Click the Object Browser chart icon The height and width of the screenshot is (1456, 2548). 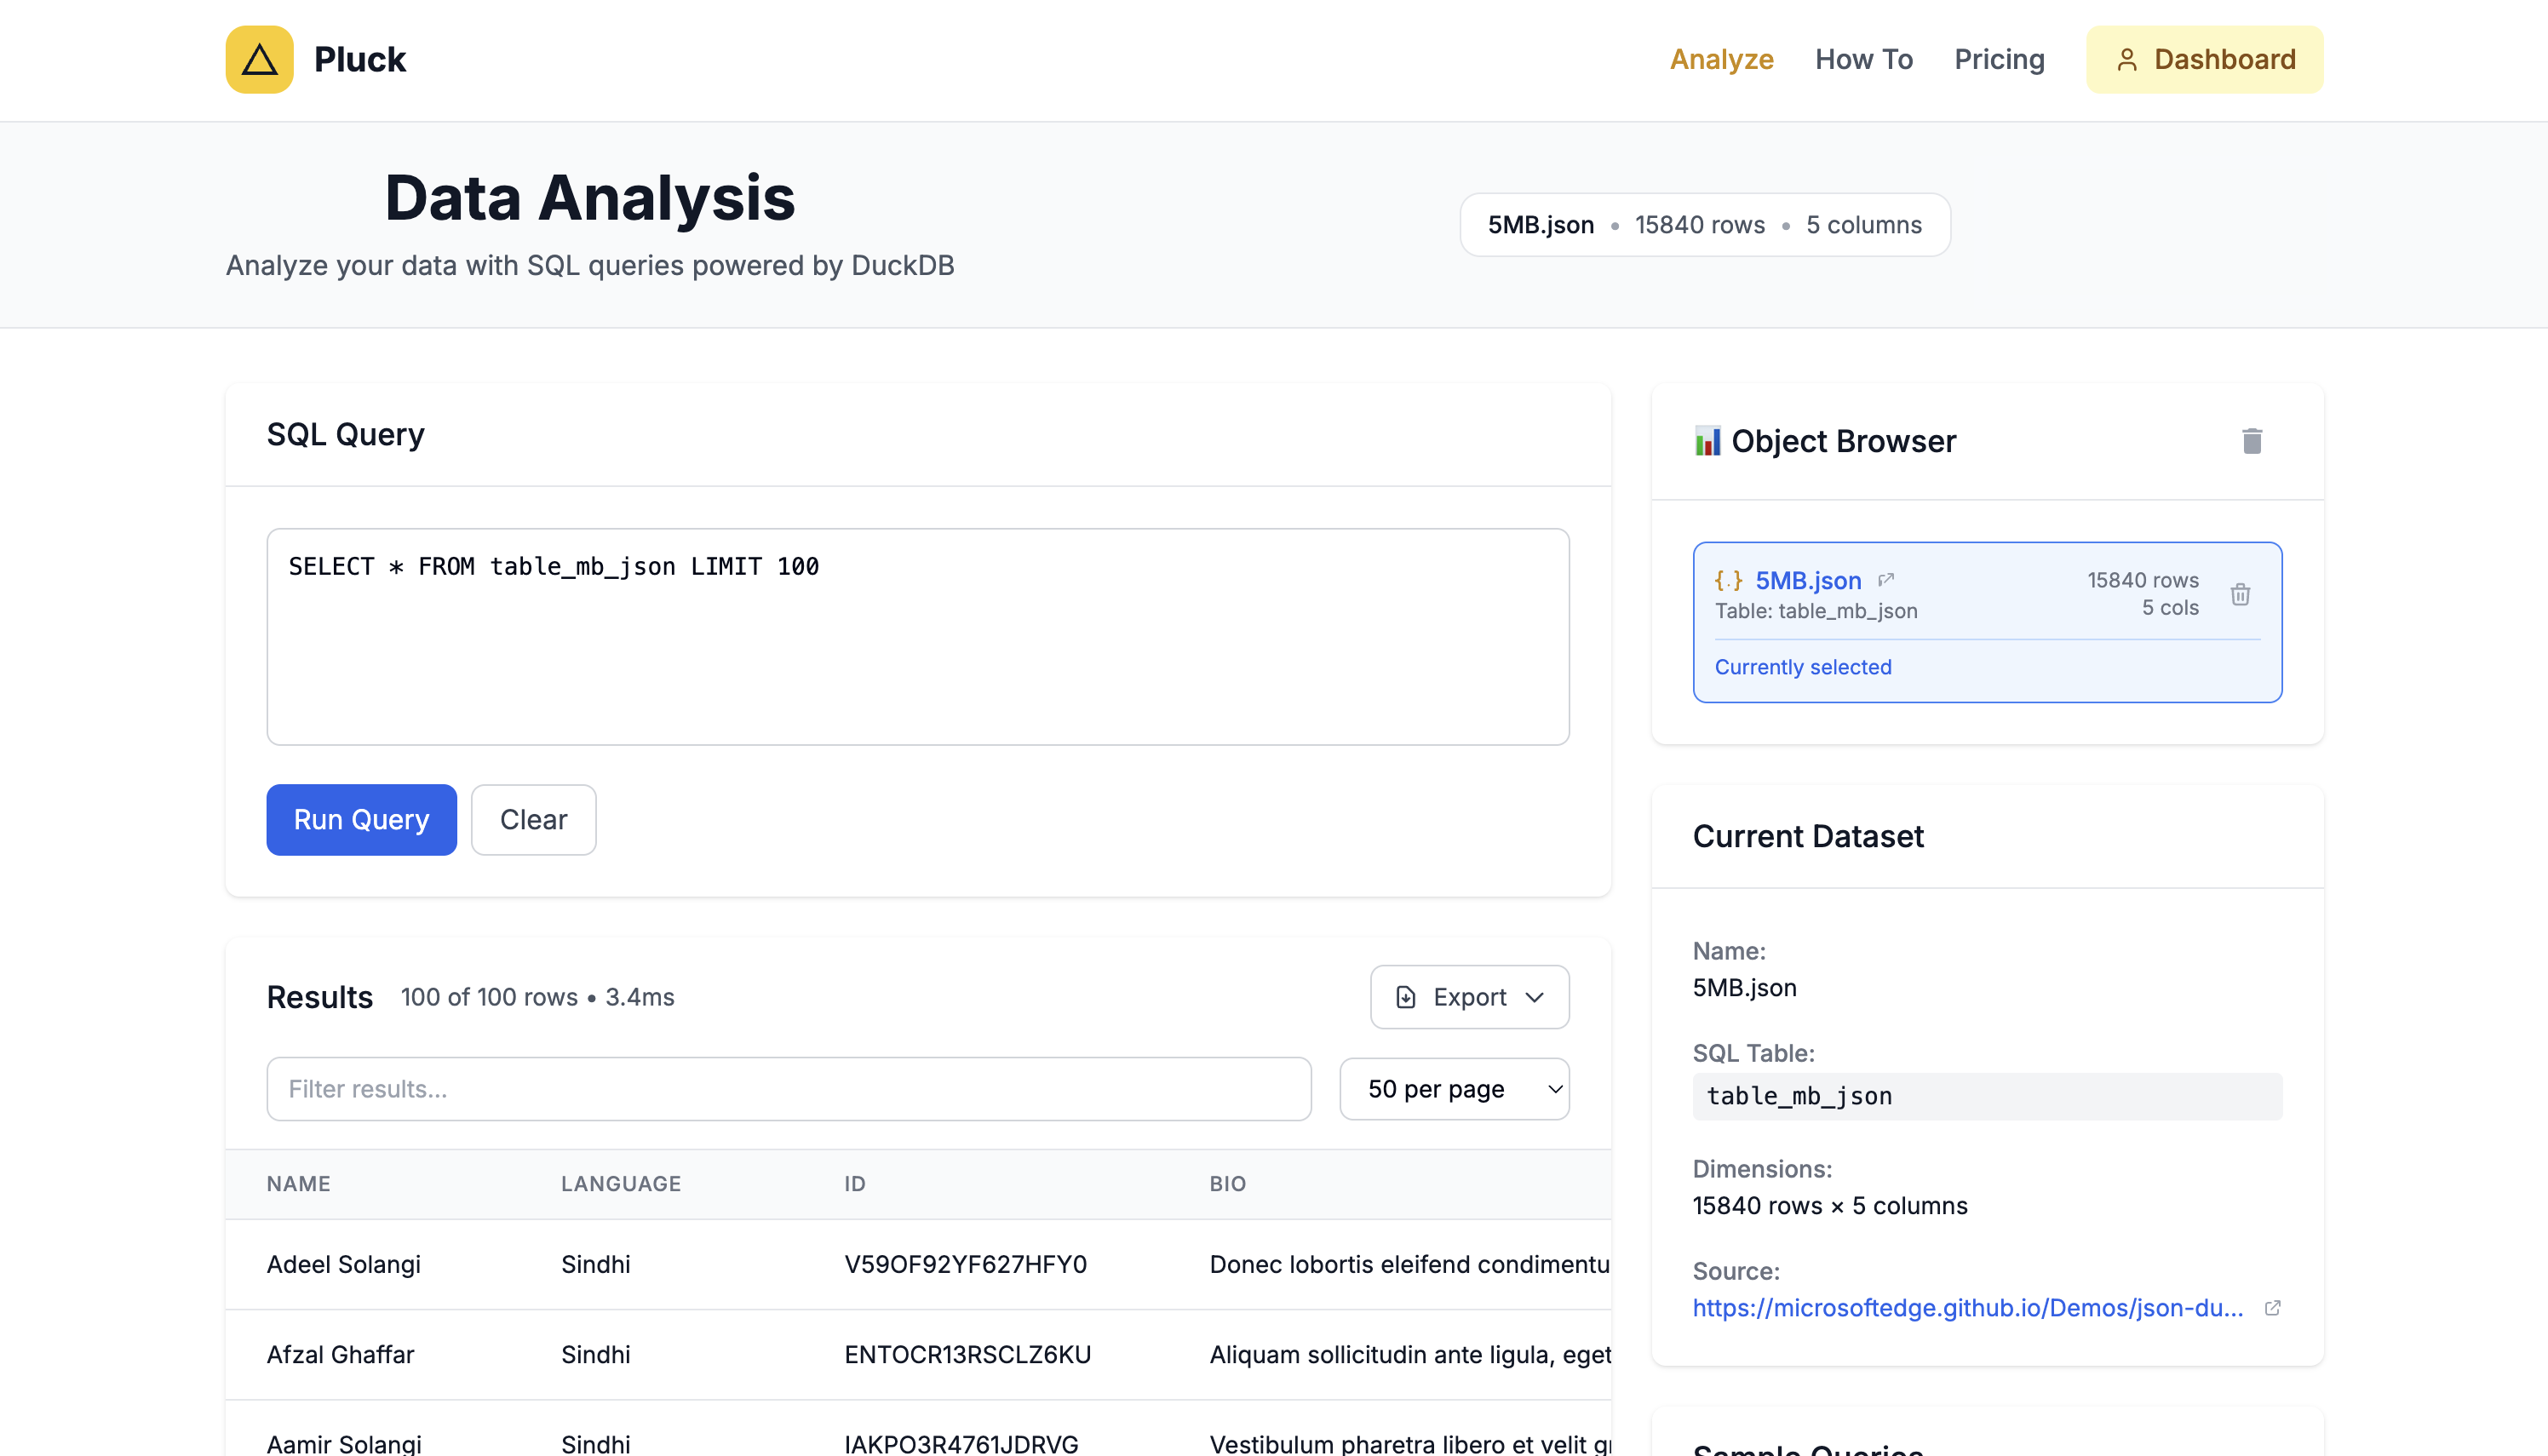tap(1707, 441)
